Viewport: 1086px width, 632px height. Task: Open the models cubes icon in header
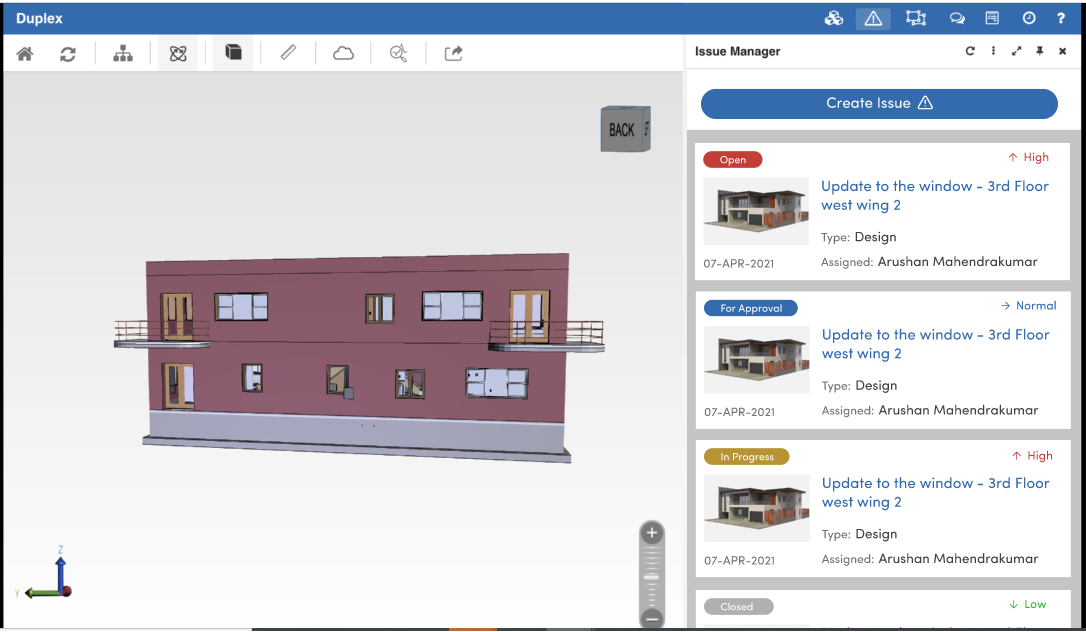pos(834,19)
